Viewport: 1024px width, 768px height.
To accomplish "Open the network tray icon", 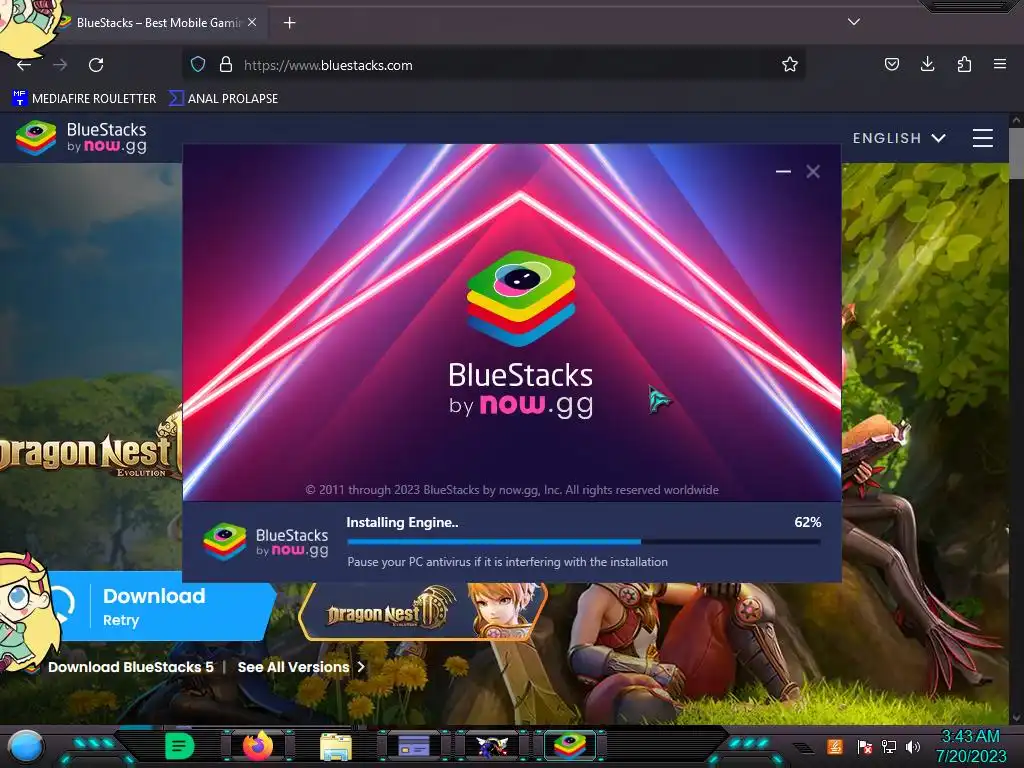I will click(x=888, y=746).
